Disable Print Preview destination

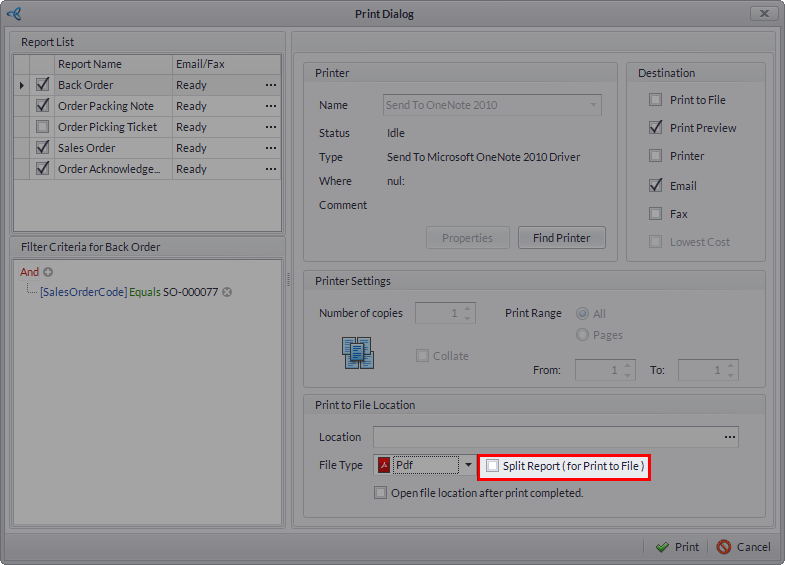[x=655, y=127]
